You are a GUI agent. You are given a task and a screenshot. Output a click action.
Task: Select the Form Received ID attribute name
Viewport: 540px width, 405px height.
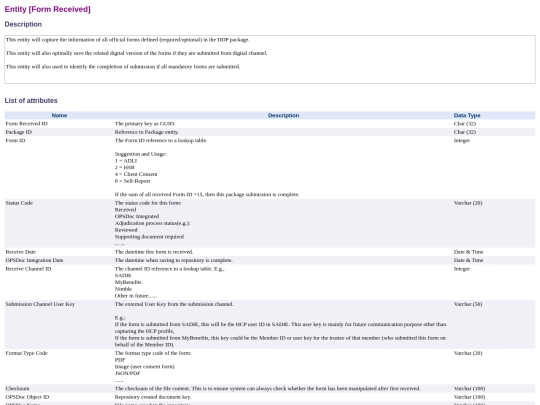(x=27, y=124)
